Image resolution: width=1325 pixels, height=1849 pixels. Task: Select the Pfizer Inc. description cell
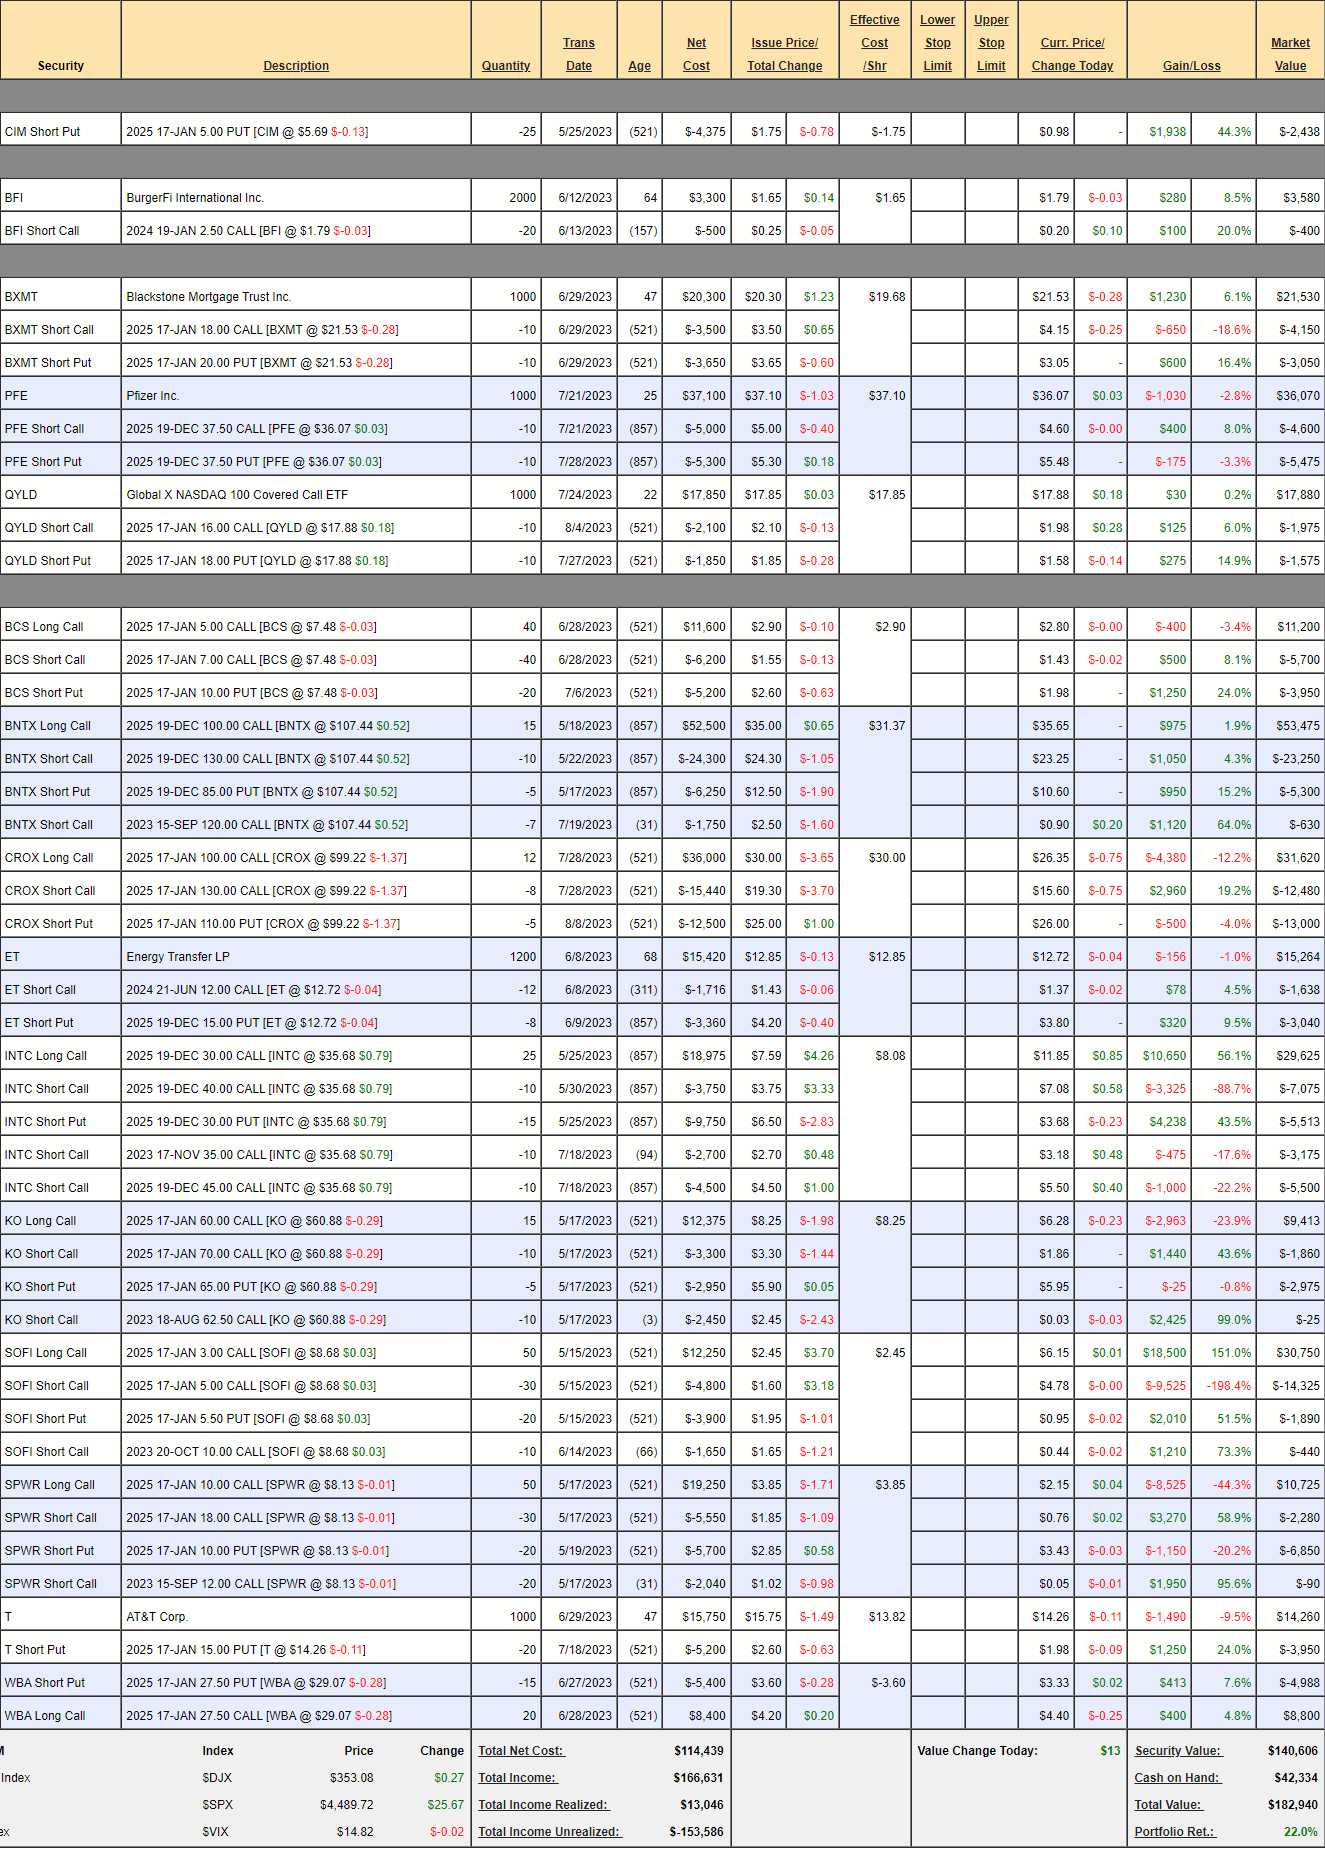(x=153, y=396)
